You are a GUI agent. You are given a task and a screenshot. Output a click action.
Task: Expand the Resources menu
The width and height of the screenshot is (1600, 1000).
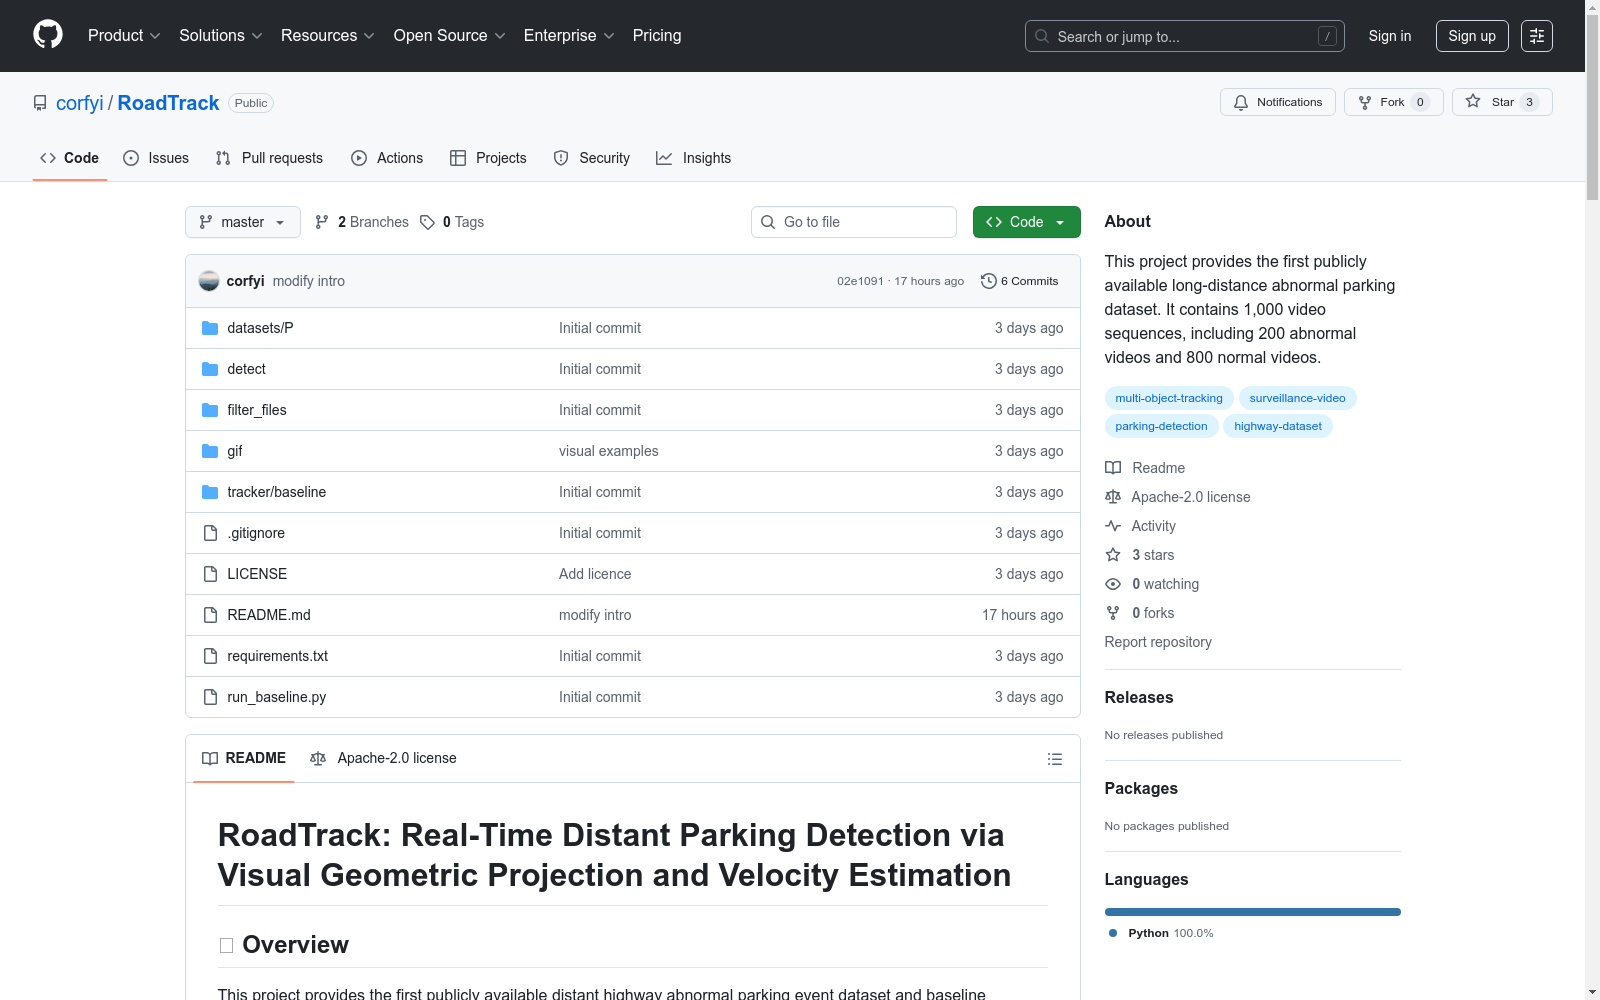(x=328, y=36)
